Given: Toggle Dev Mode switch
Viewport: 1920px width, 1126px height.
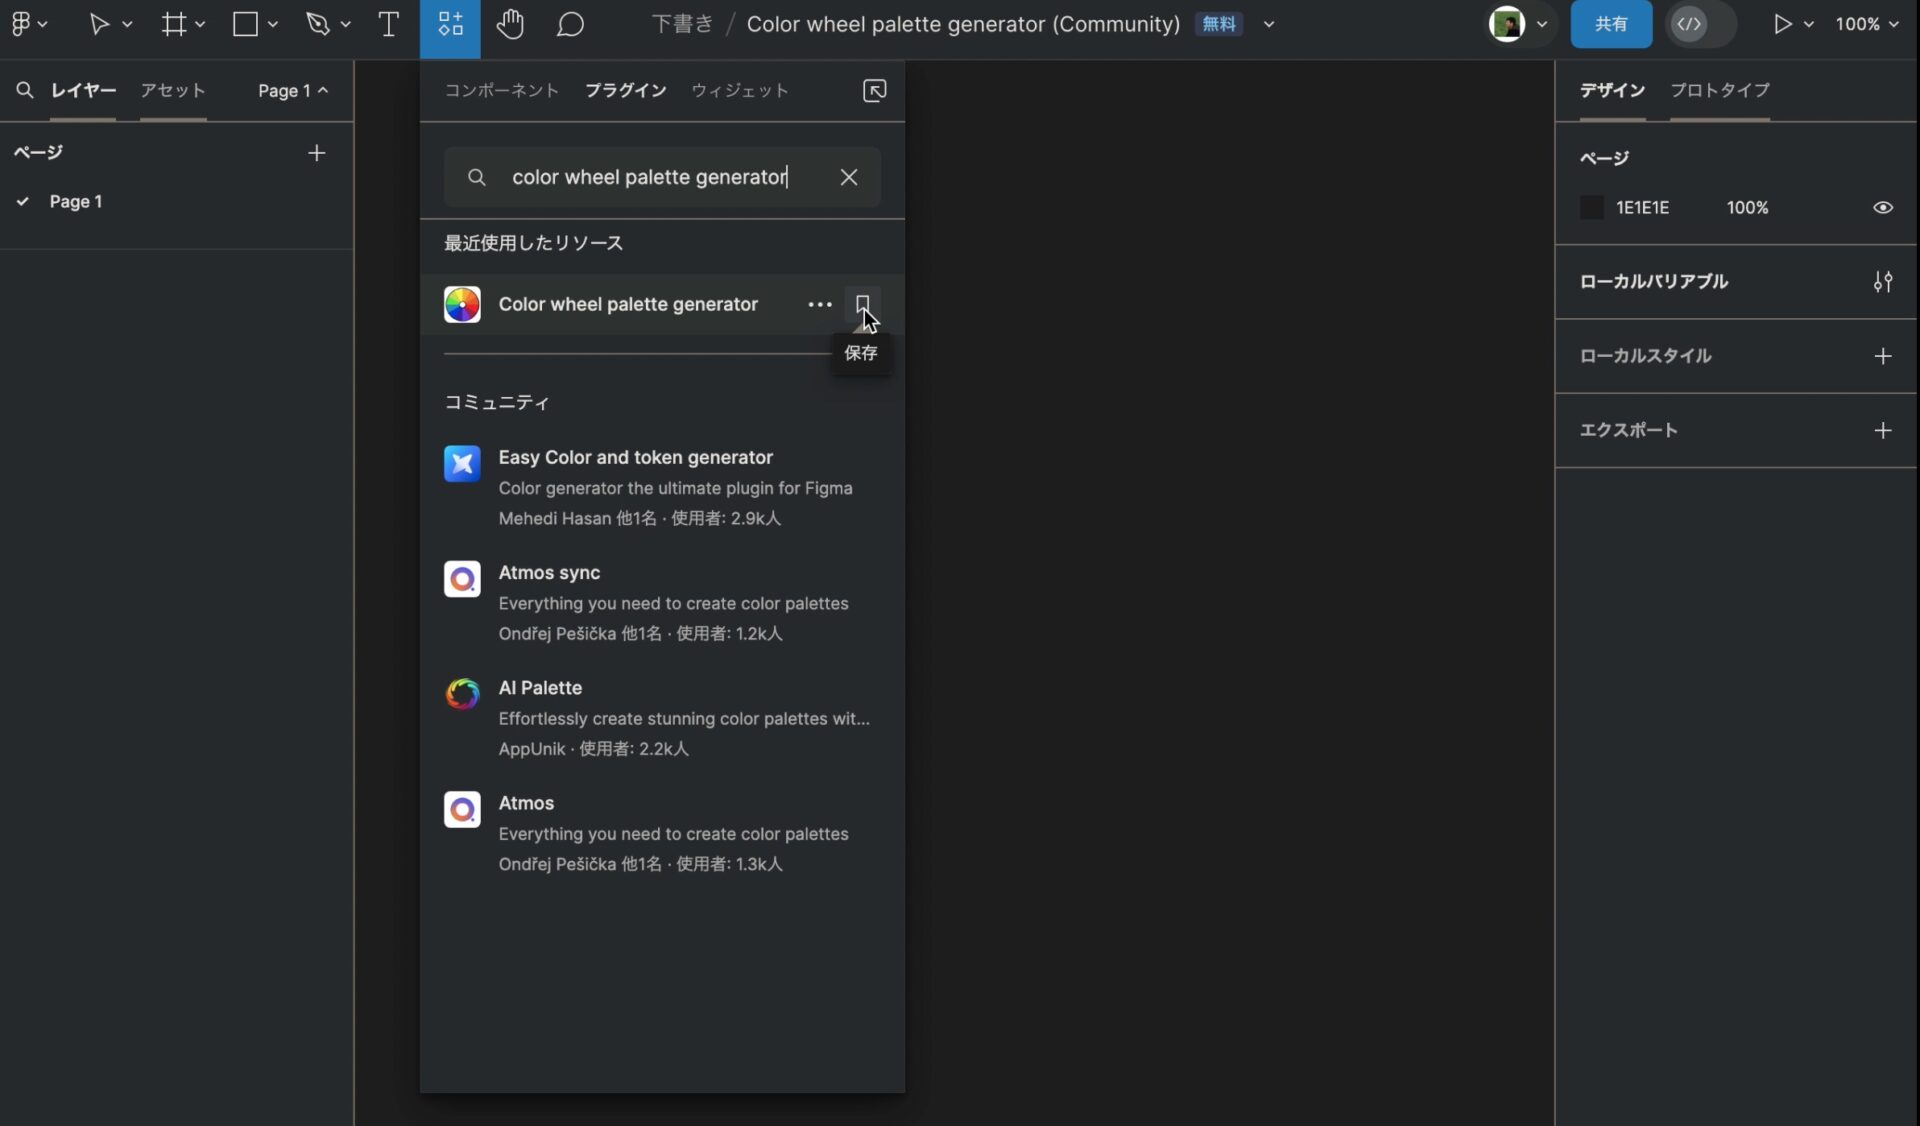Looking at the screenshot, I should point(1700,24).
